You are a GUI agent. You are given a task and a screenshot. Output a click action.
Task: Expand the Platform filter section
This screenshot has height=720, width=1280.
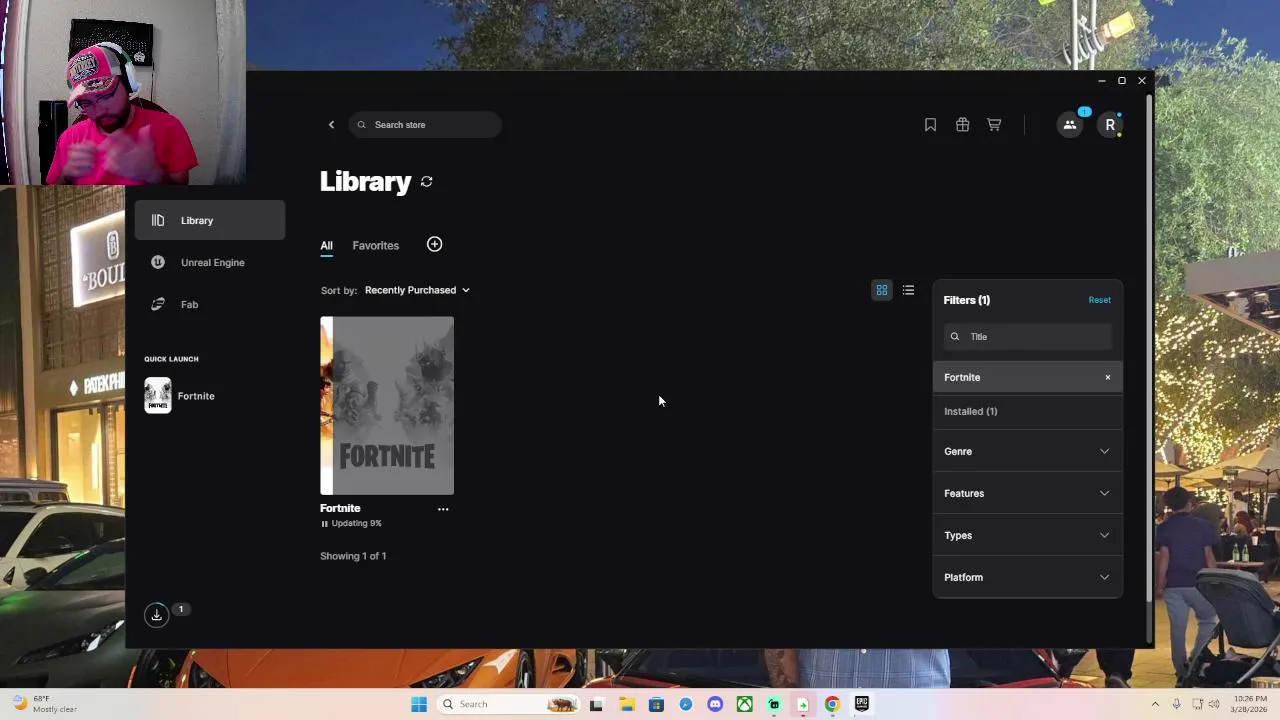(x=1028, y=577)
